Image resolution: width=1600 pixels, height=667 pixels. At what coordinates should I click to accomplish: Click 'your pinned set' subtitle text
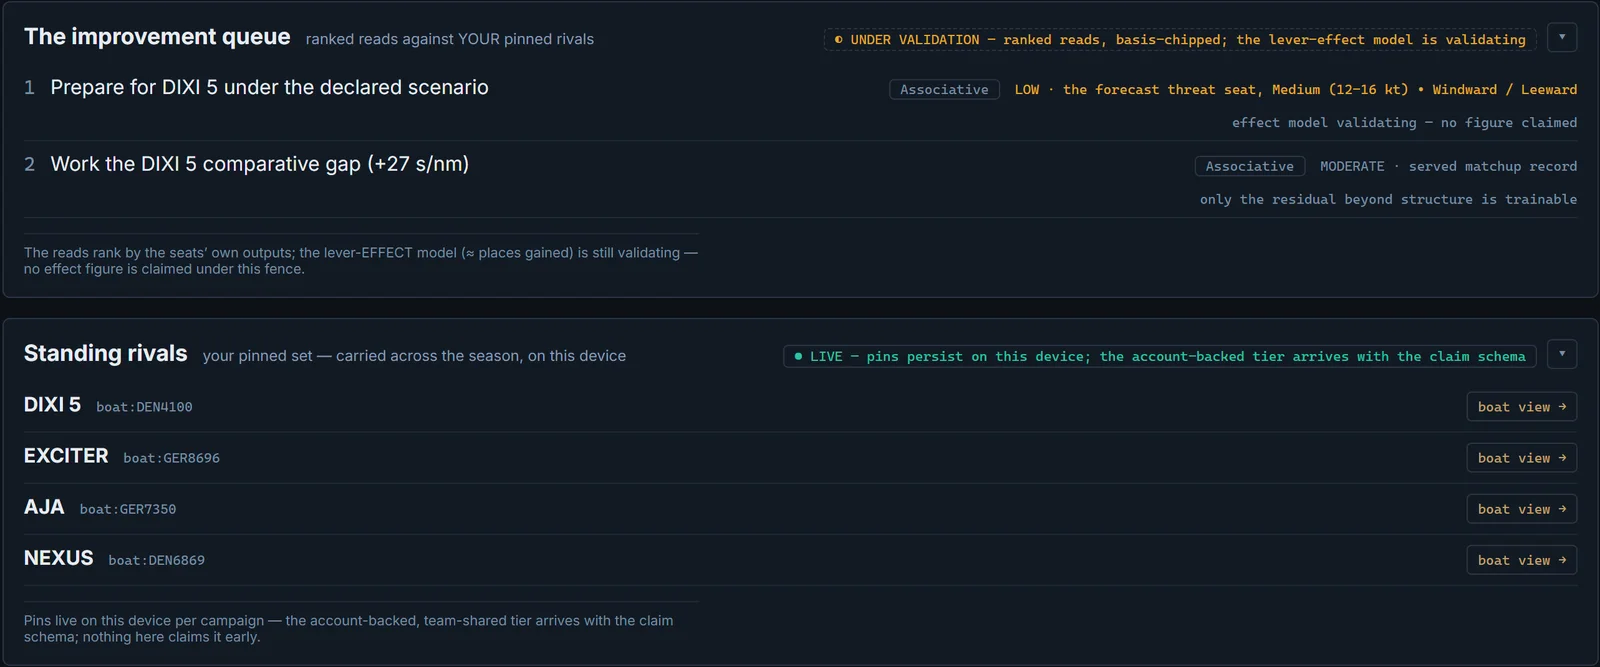tap(414, 356)
